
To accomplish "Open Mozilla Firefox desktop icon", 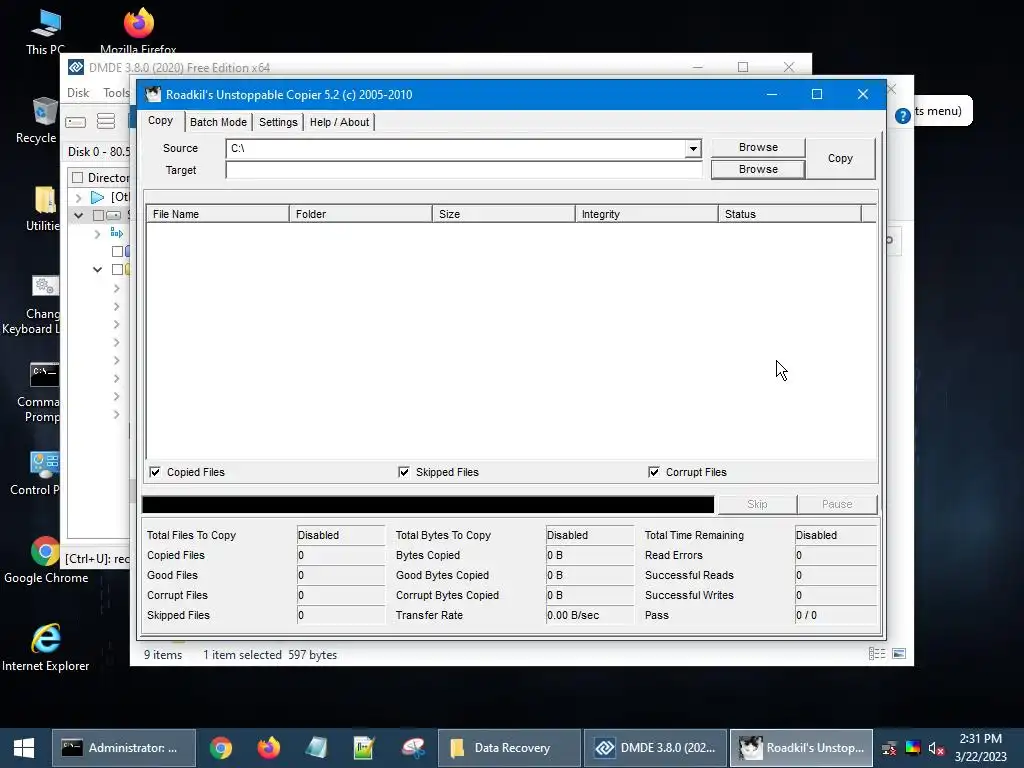I will [138, 31].
